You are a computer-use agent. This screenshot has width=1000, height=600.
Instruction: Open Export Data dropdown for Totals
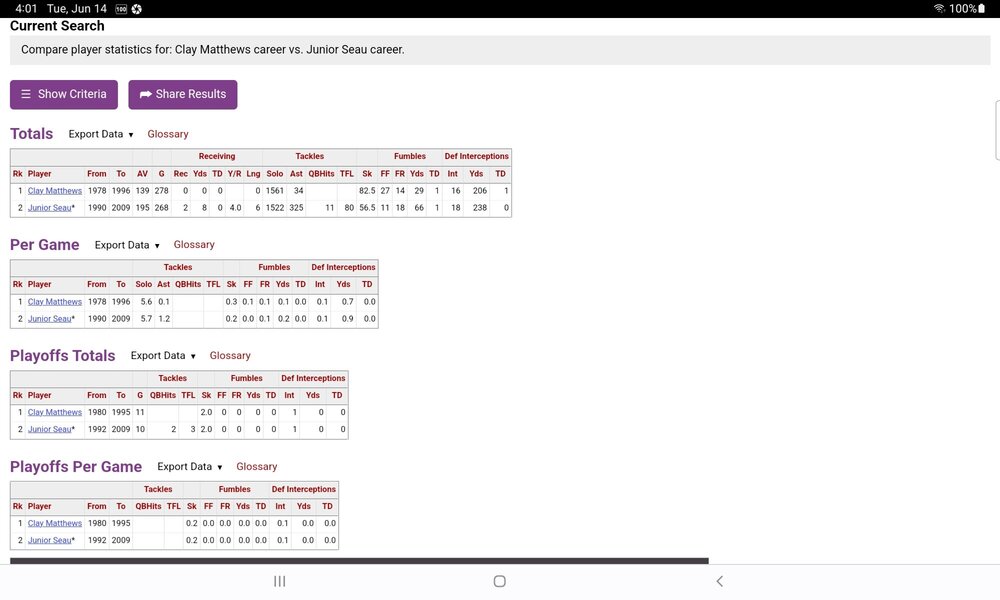point(101,134)
